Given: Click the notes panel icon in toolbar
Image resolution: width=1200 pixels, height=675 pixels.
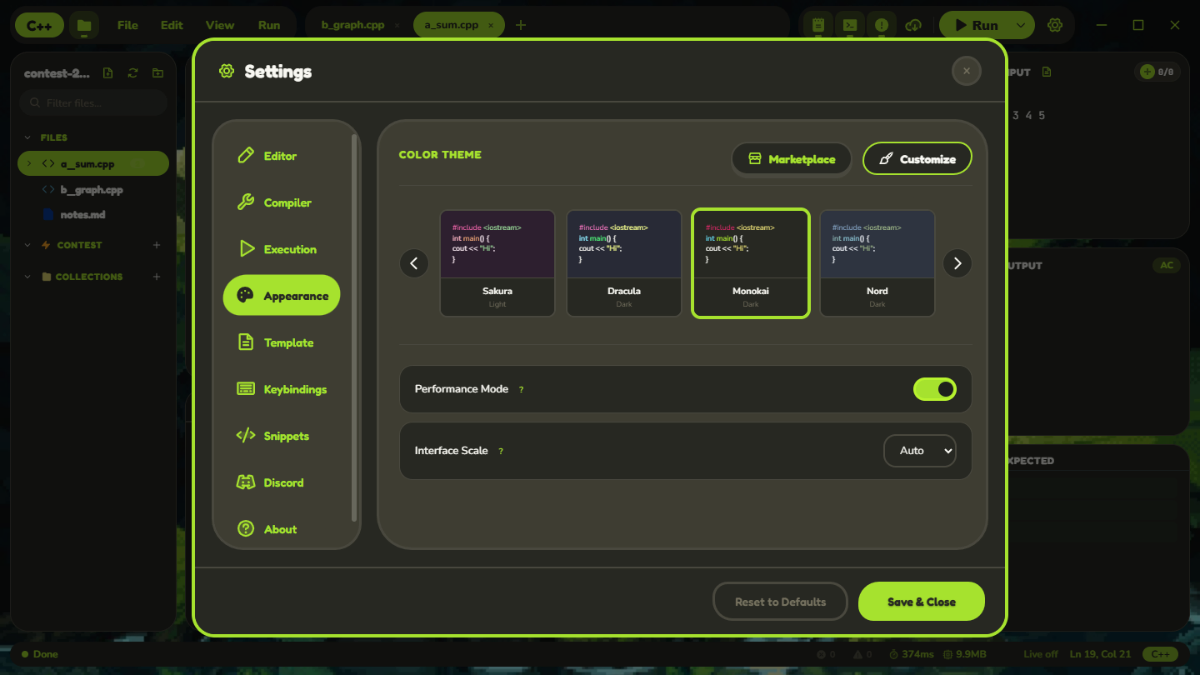Looking at the screenshot, I should pyautogui.click(x=819, y=25).
